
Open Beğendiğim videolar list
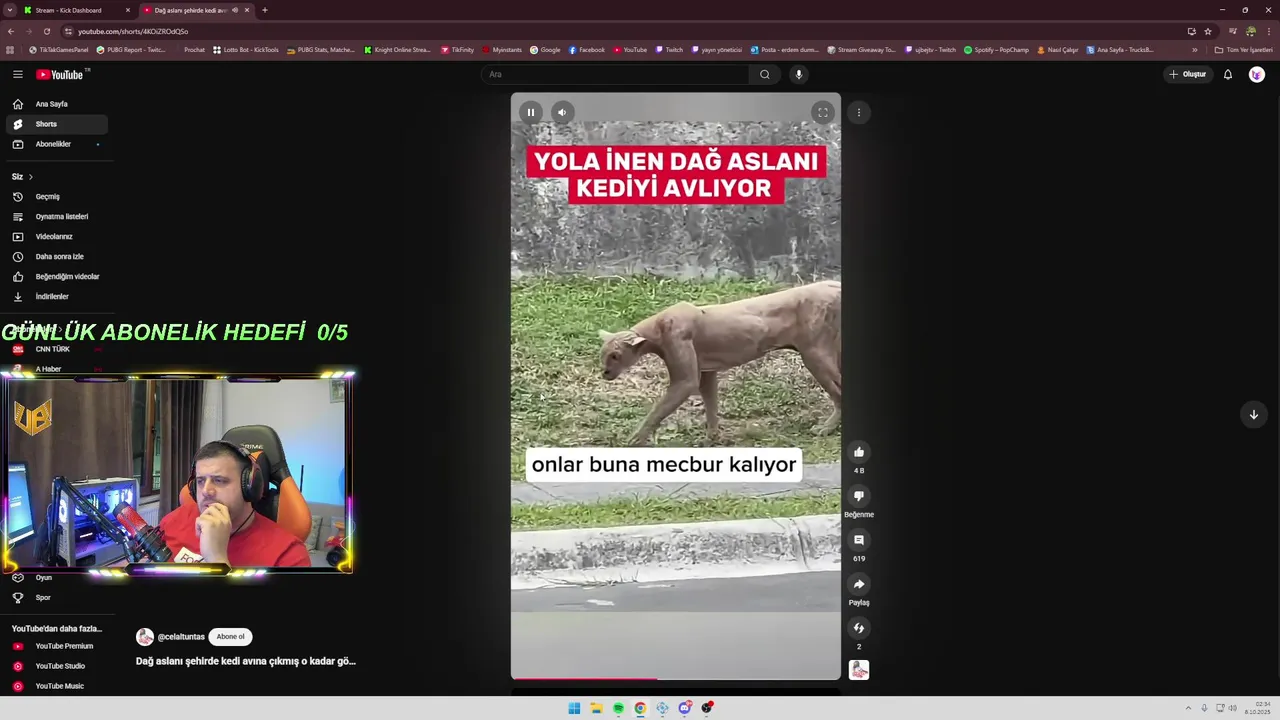[56, 276]
